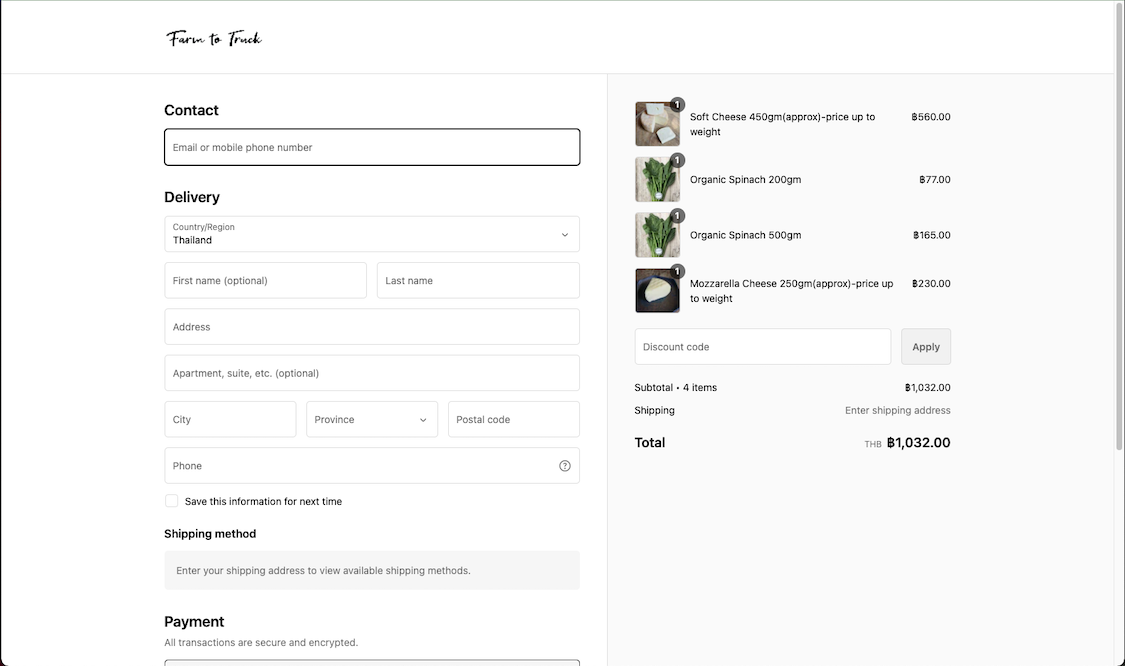This screenshot has height=666, width=1125.
Task: Click the City input field
Action: [230, 419]
